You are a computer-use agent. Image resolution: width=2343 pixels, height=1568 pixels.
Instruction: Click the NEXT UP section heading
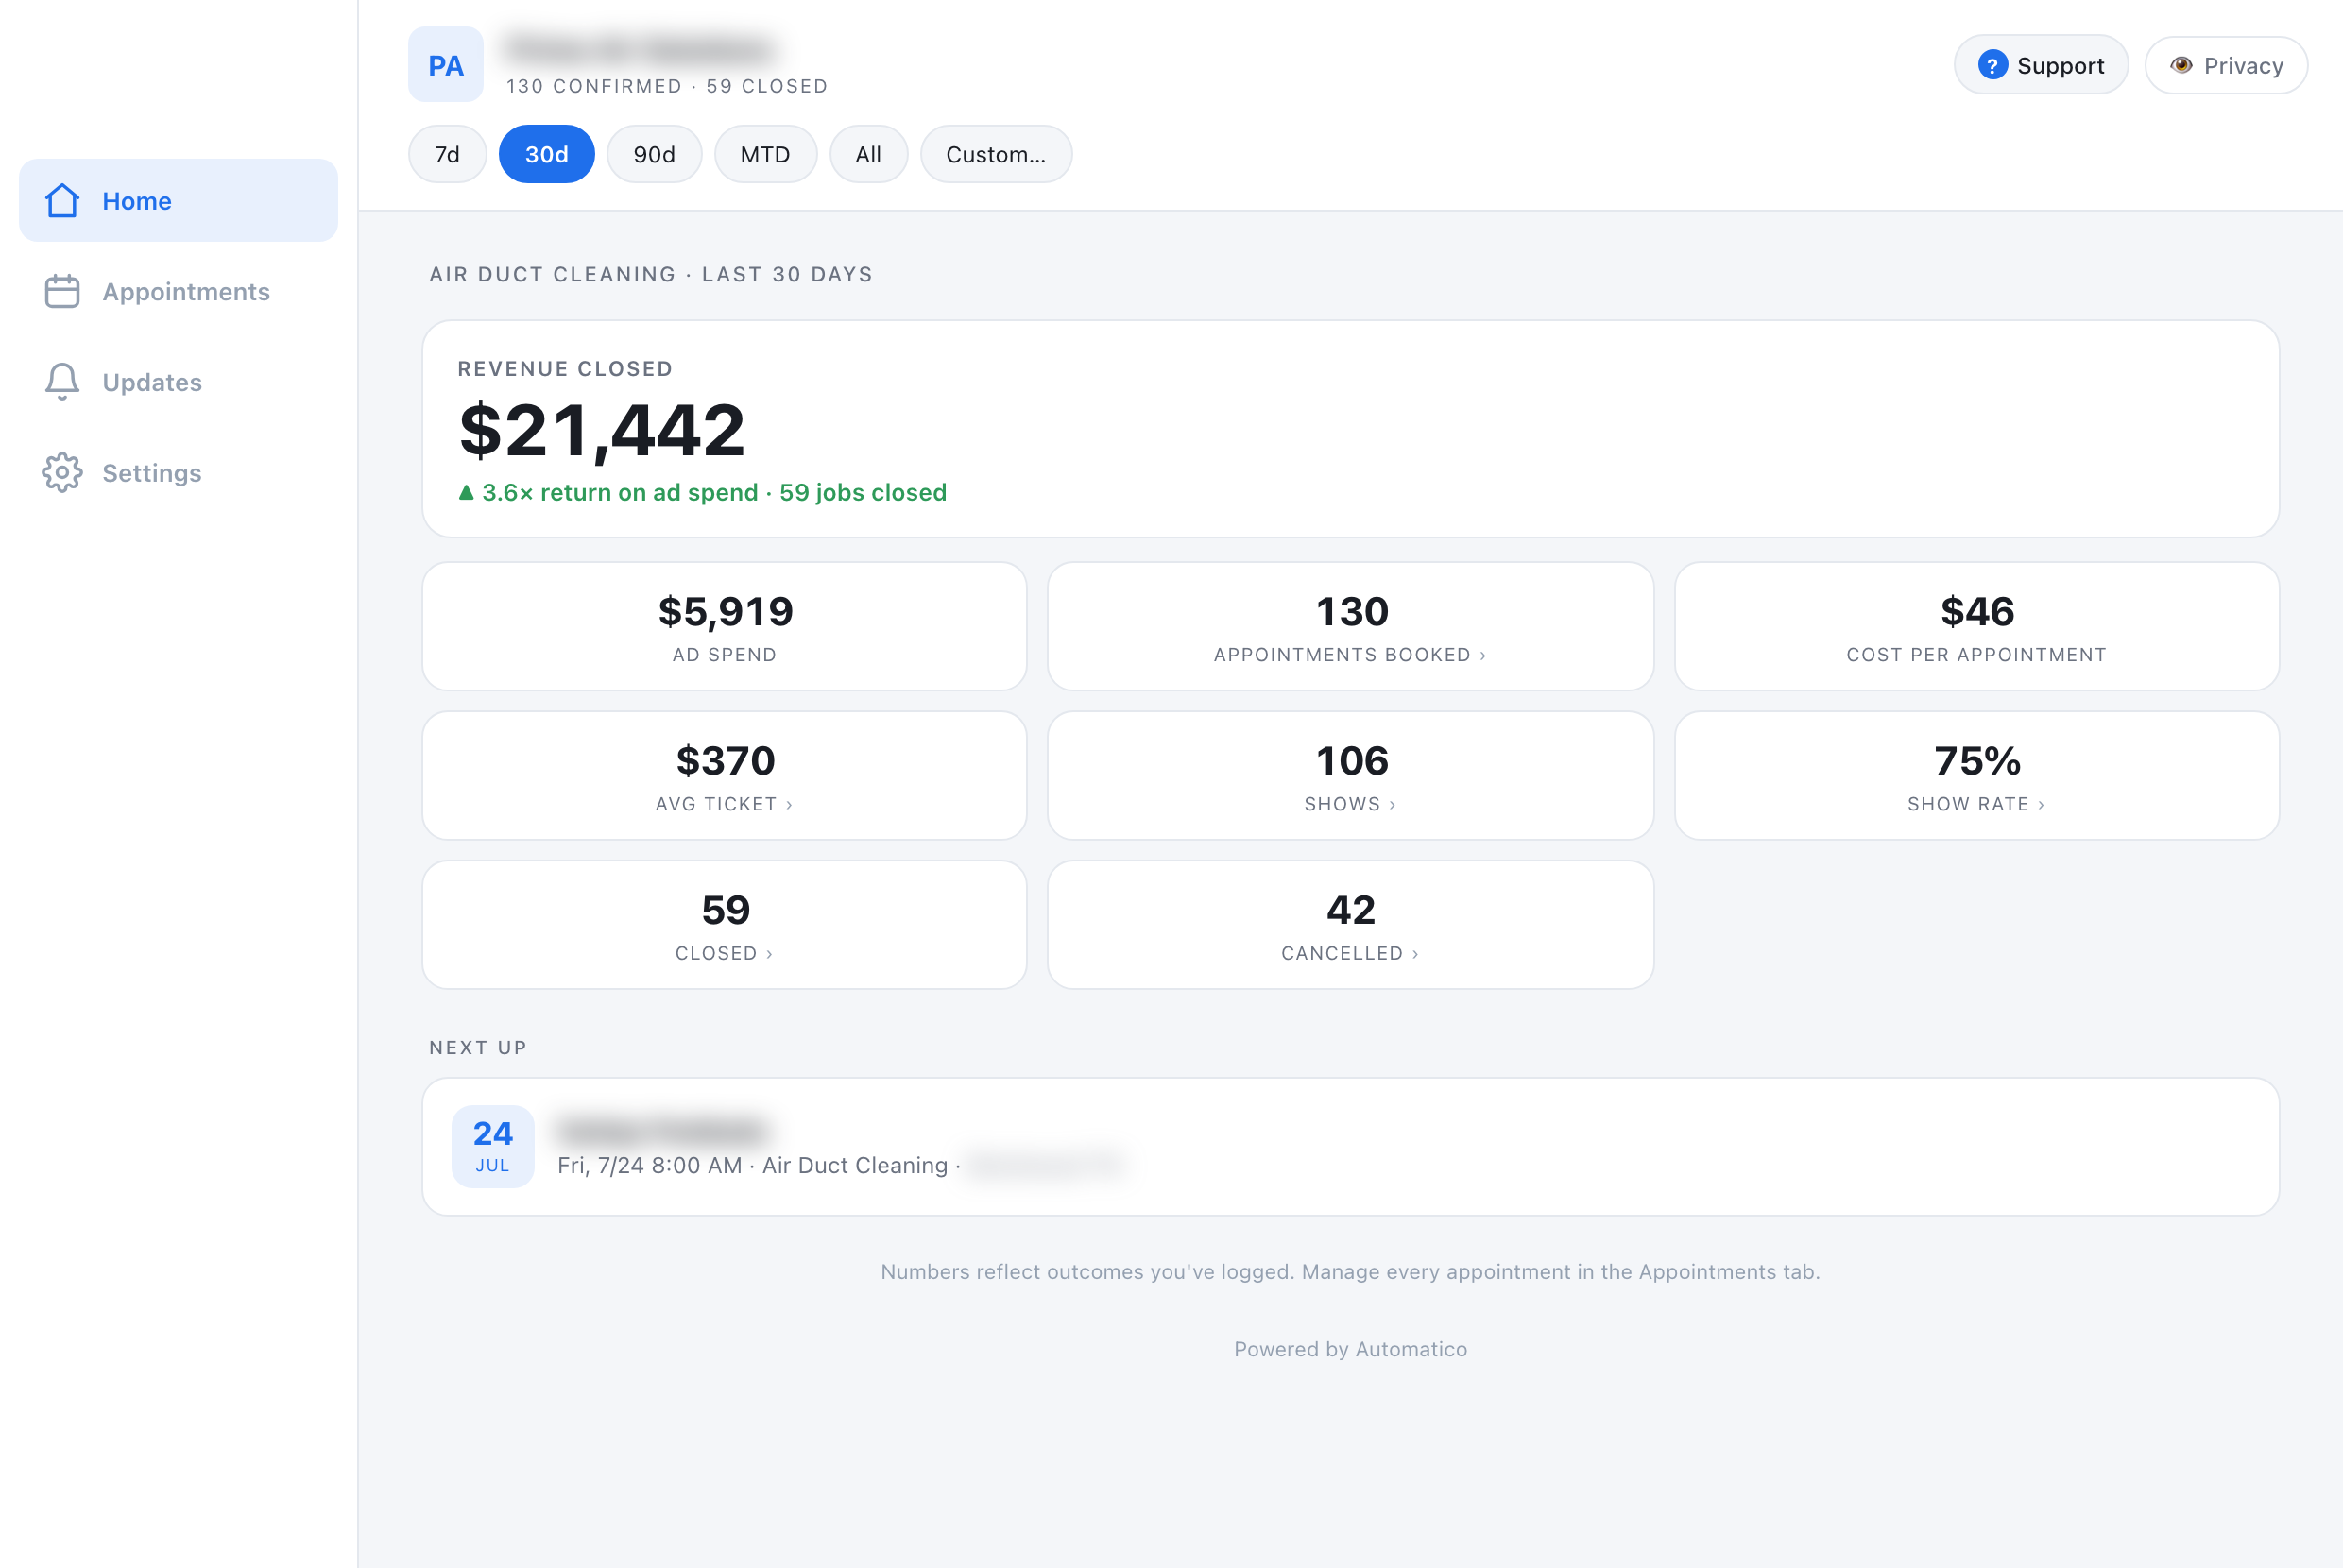click(478, 1047)
